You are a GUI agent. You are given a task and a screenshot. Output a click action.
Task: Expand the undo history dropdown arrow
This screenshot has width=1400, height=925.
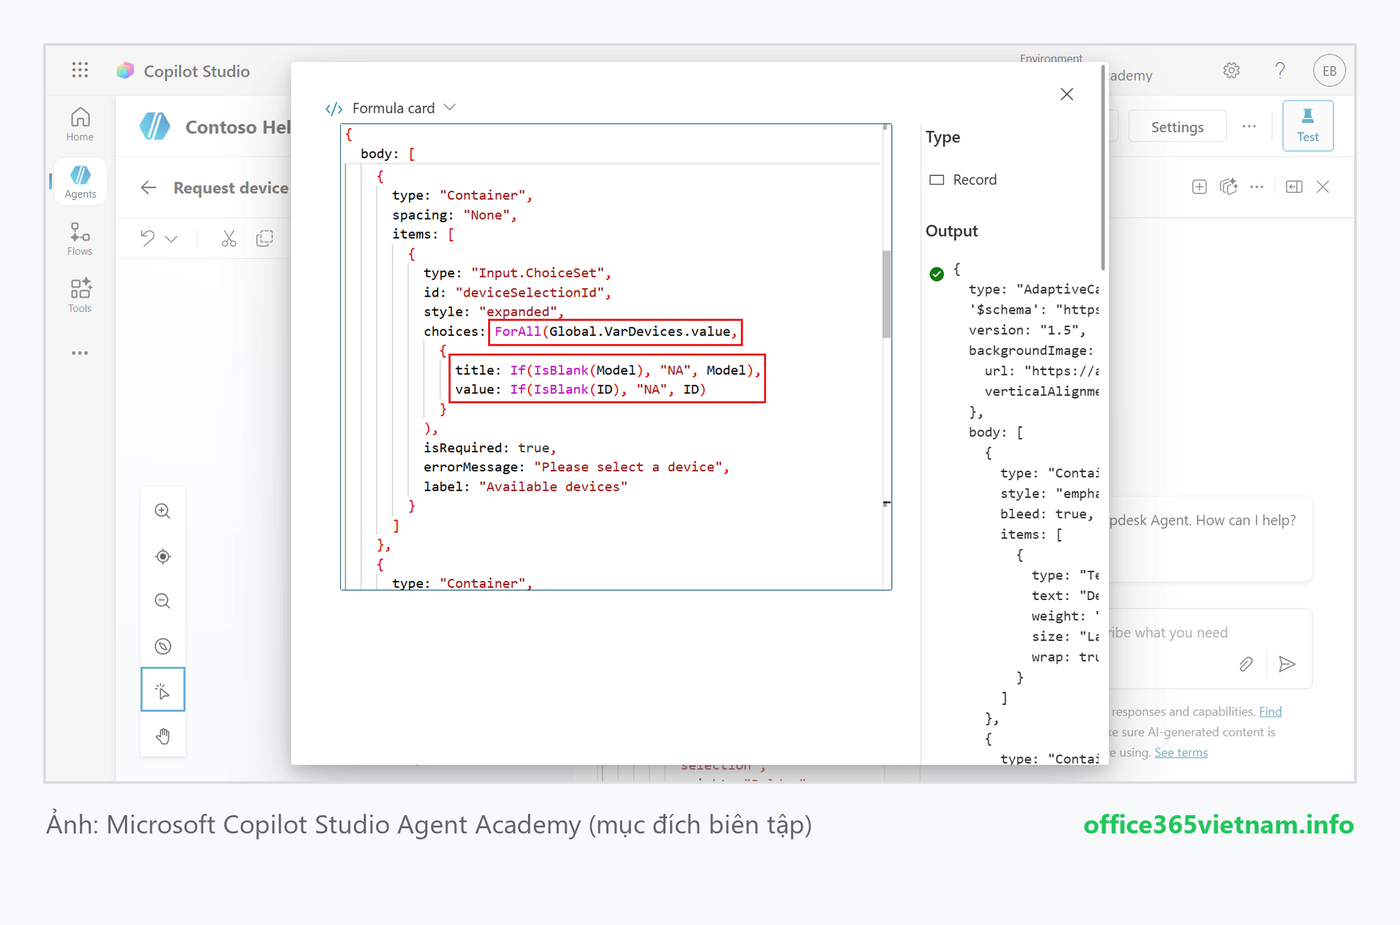point(172,239)
